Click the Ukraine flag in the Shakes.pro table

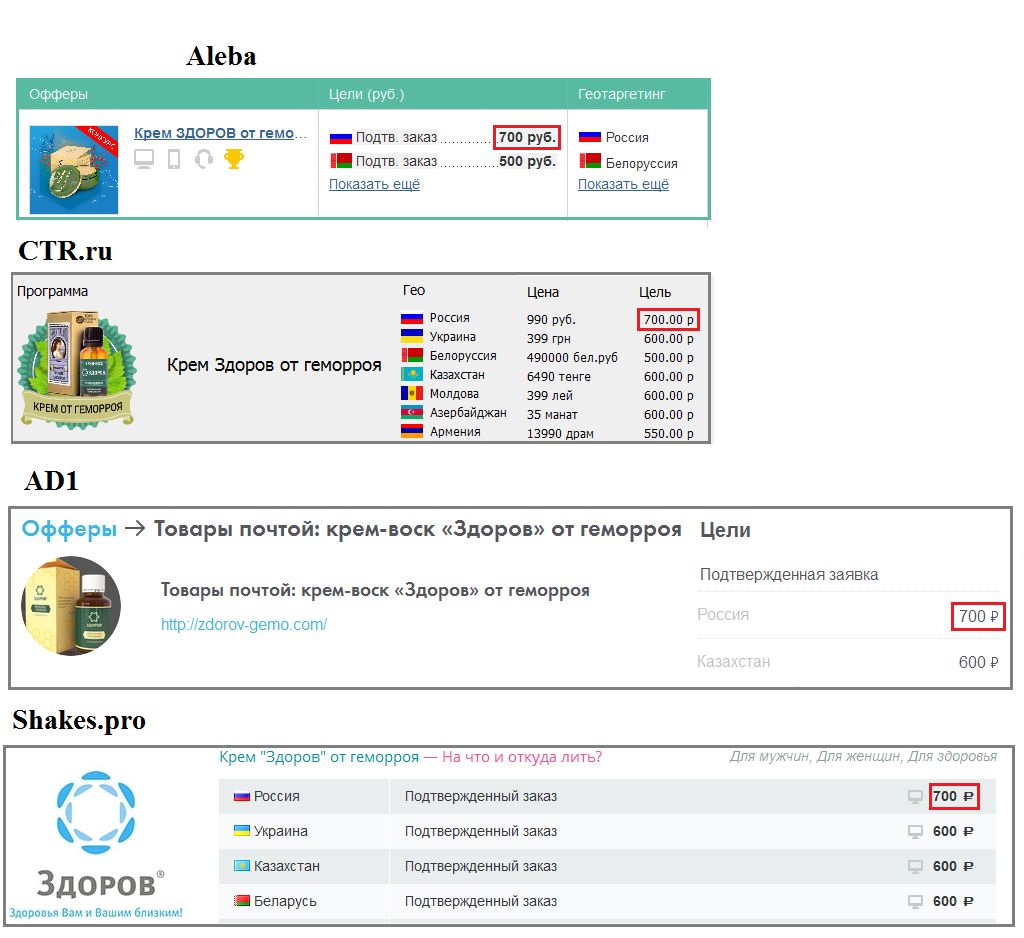click(242, 831)
